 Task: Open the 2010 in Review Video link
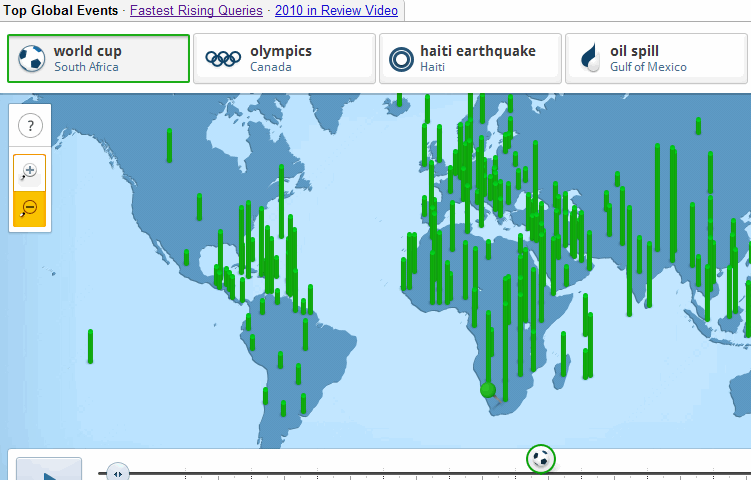(336, 11)
